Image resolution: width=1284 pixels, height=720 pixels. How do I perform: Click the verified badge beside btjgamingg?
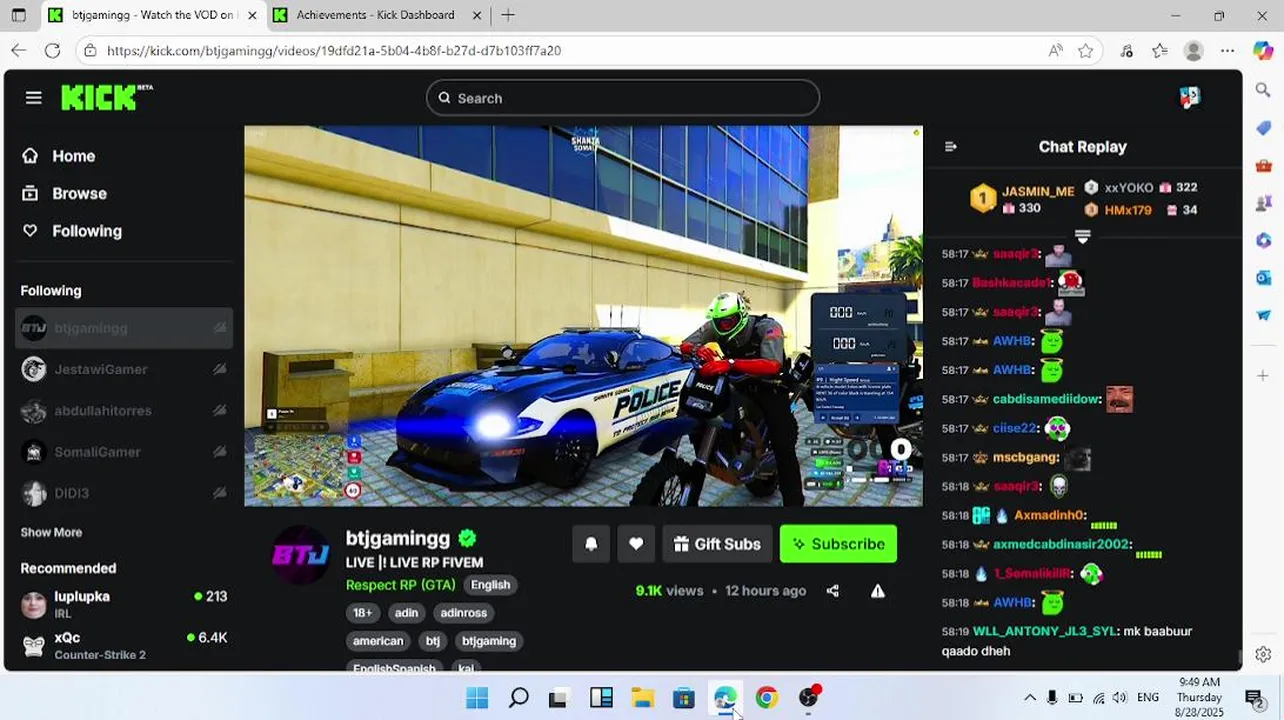click(x=467, y=538)
